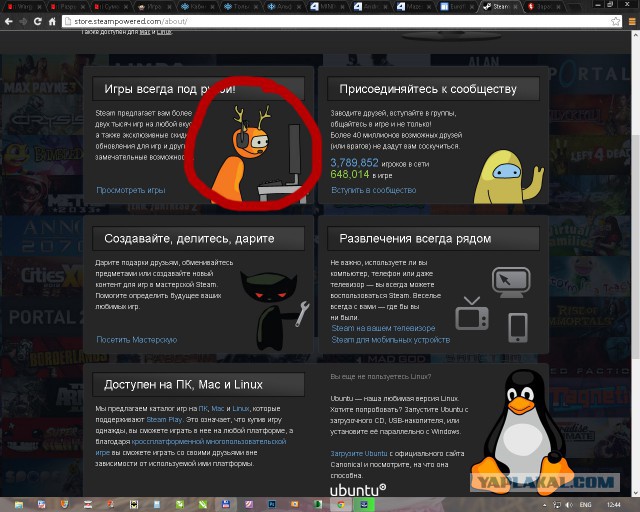Click the Steam на вашем телевизоре link
This screenshot has width=640, height=512.
[x=383, y=328]
